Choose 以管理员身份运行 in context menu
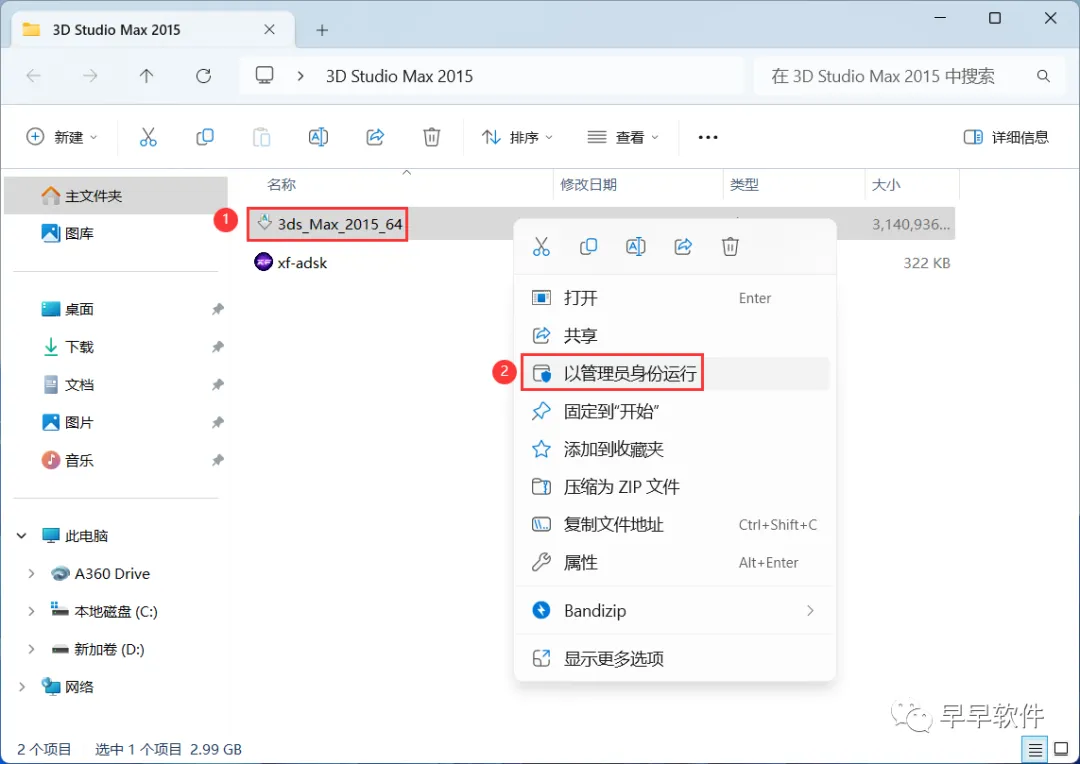The image size is (1080, 764). (x=675, y=373)
